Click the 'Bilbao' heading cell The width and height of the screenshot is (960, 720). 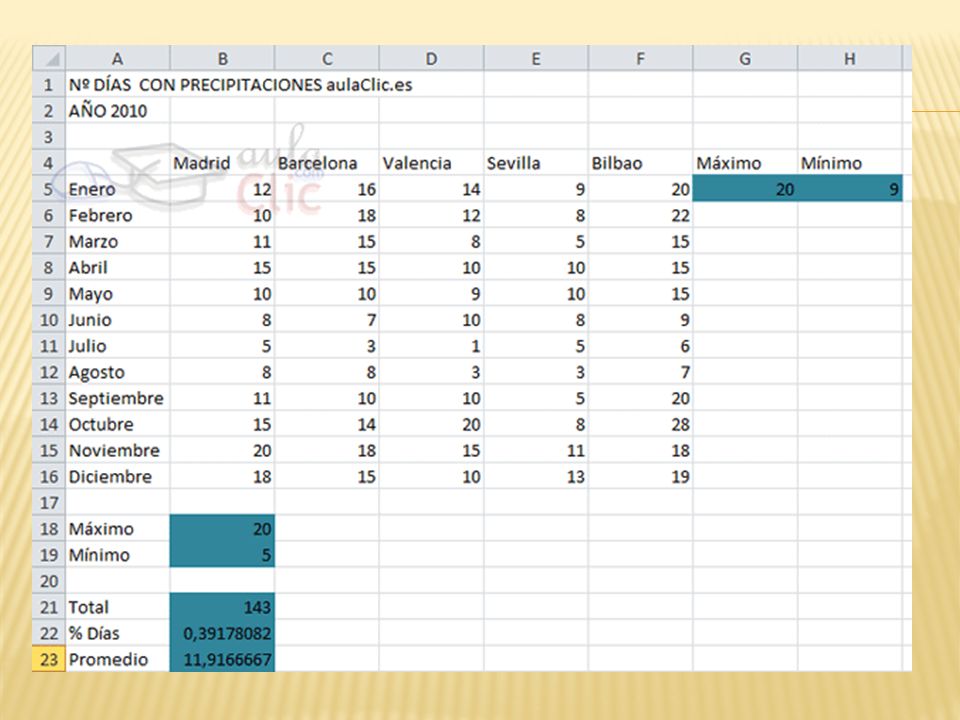[640, 163]
